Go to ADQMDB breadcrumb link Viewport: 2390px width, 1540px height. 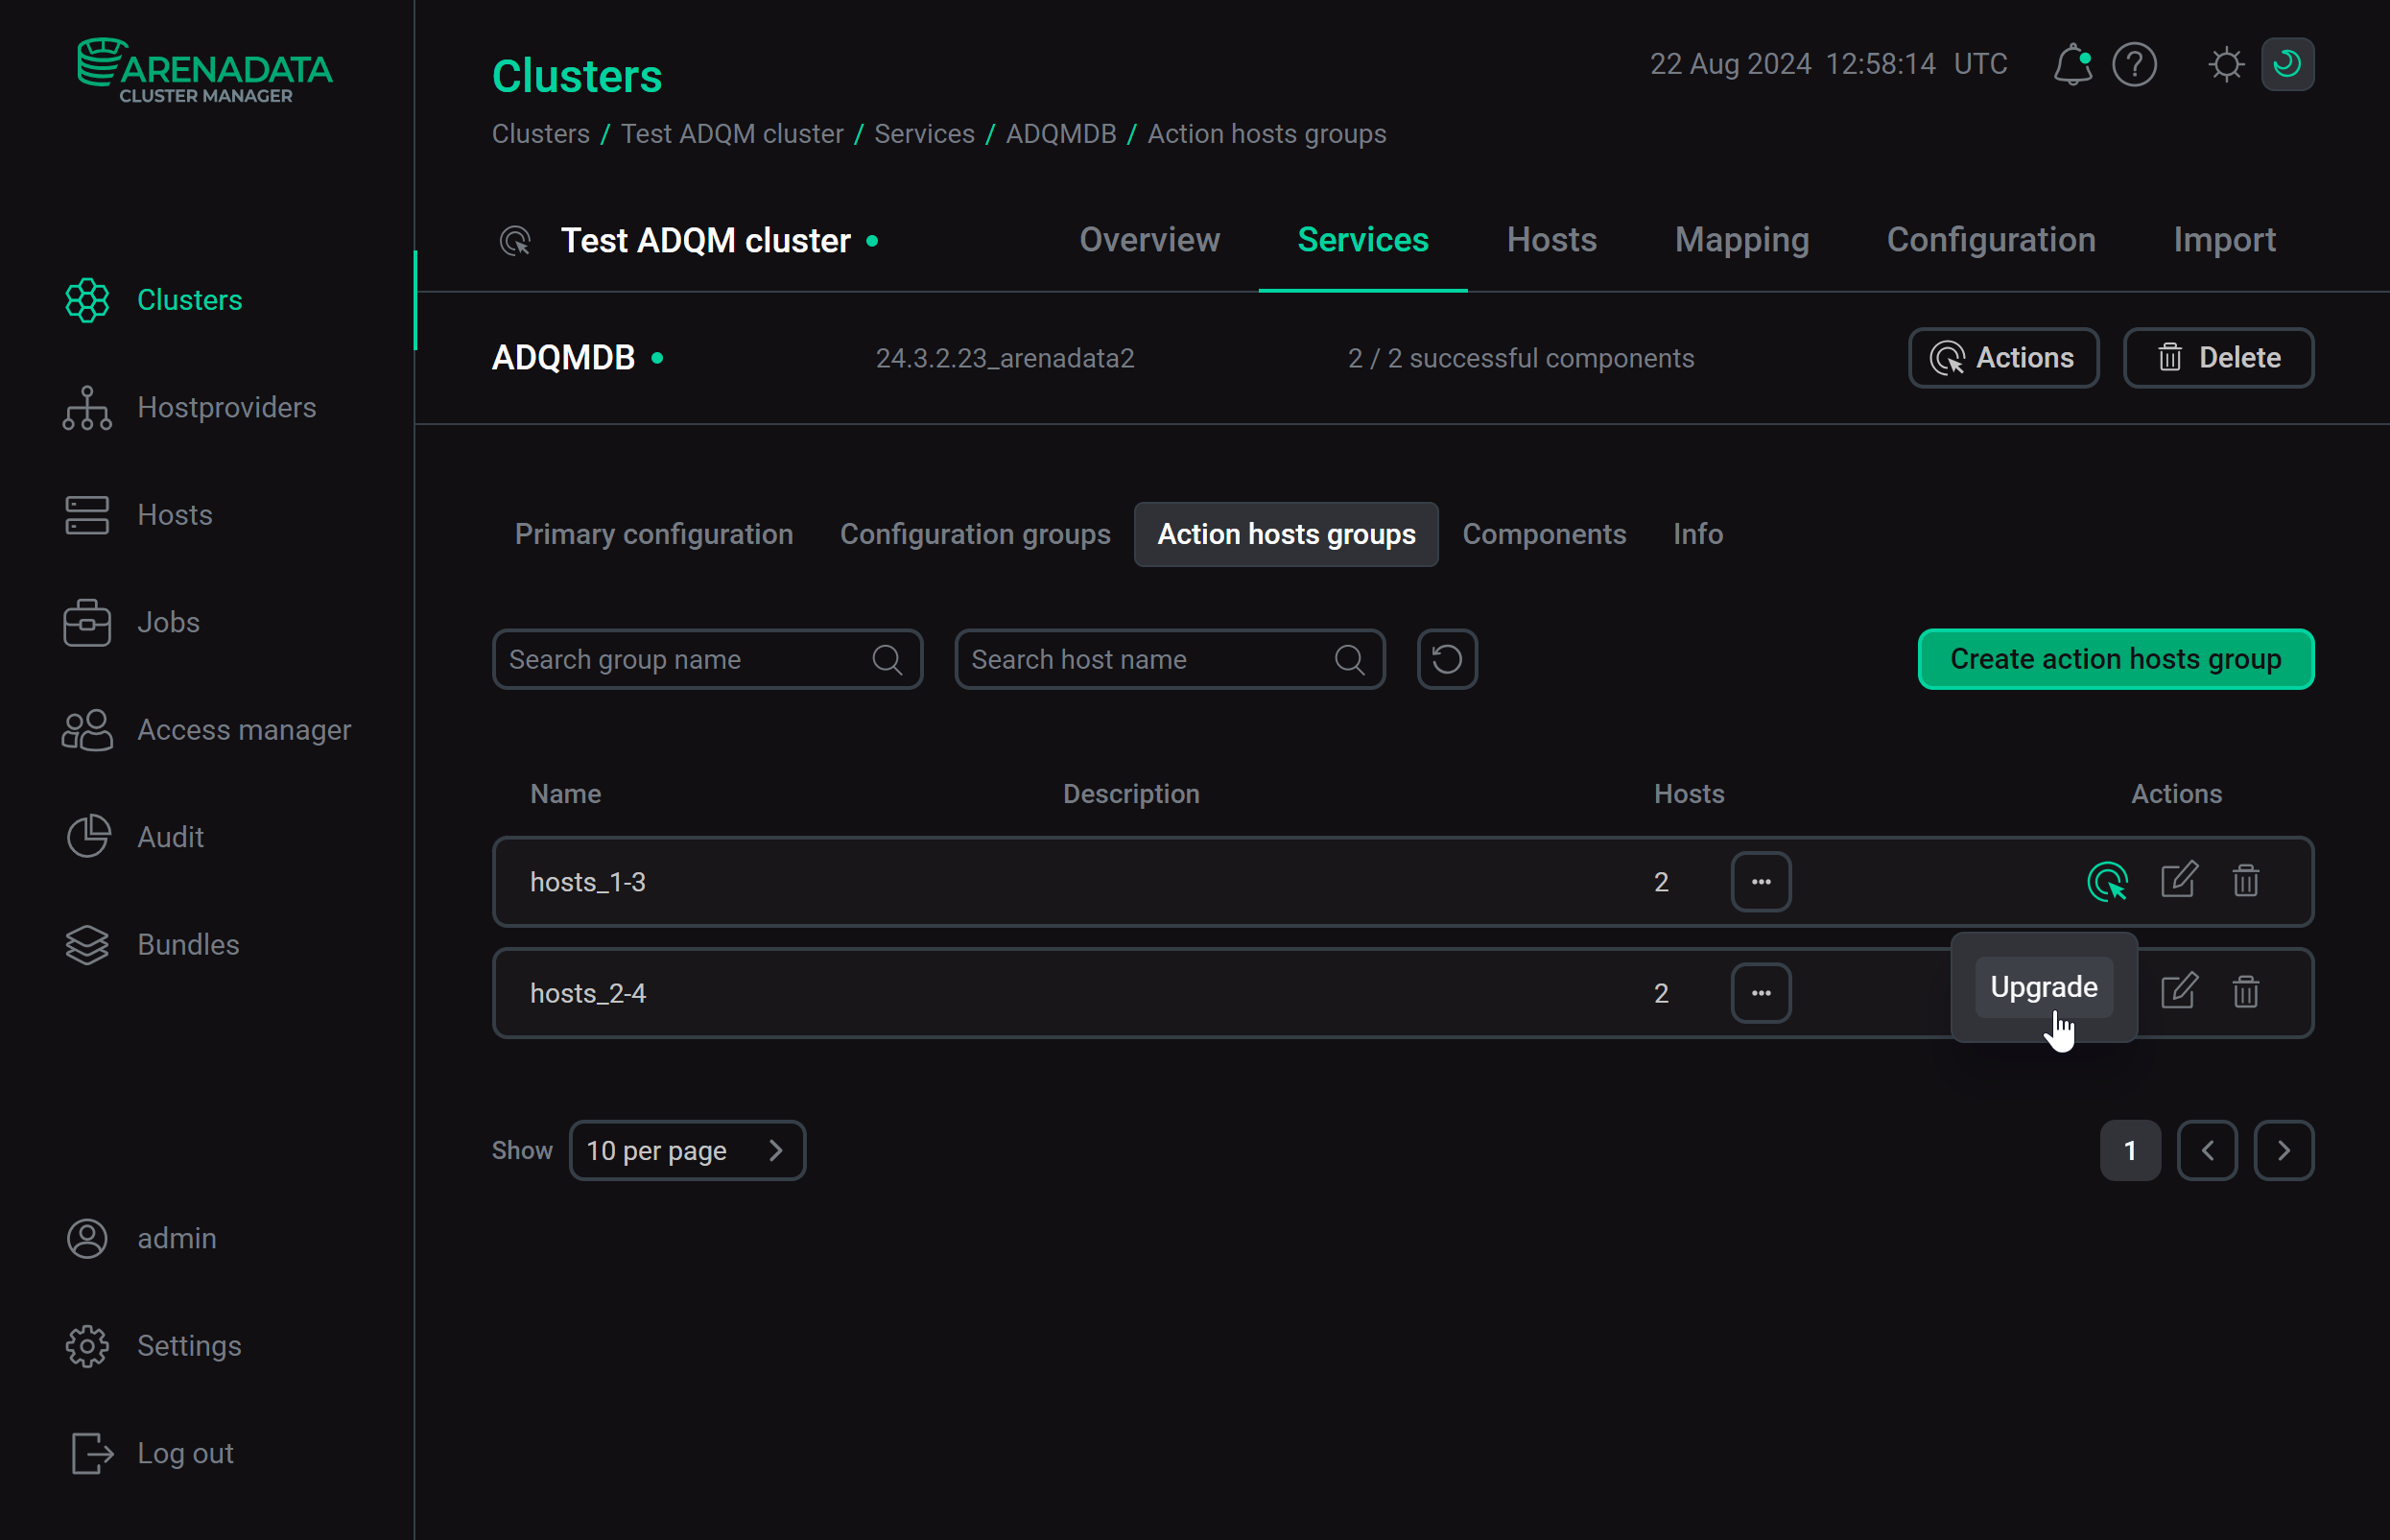(x=1060, y=134)
